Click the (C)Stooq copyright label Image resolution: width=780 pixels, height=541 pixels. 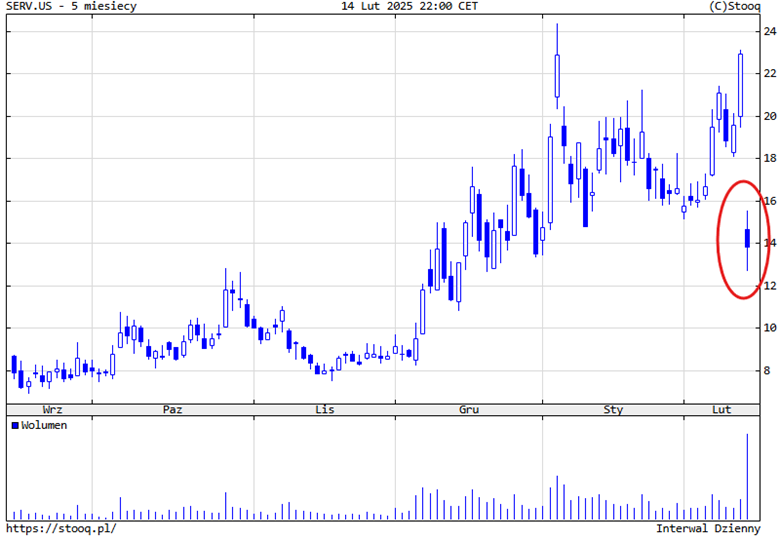(733, 6)
